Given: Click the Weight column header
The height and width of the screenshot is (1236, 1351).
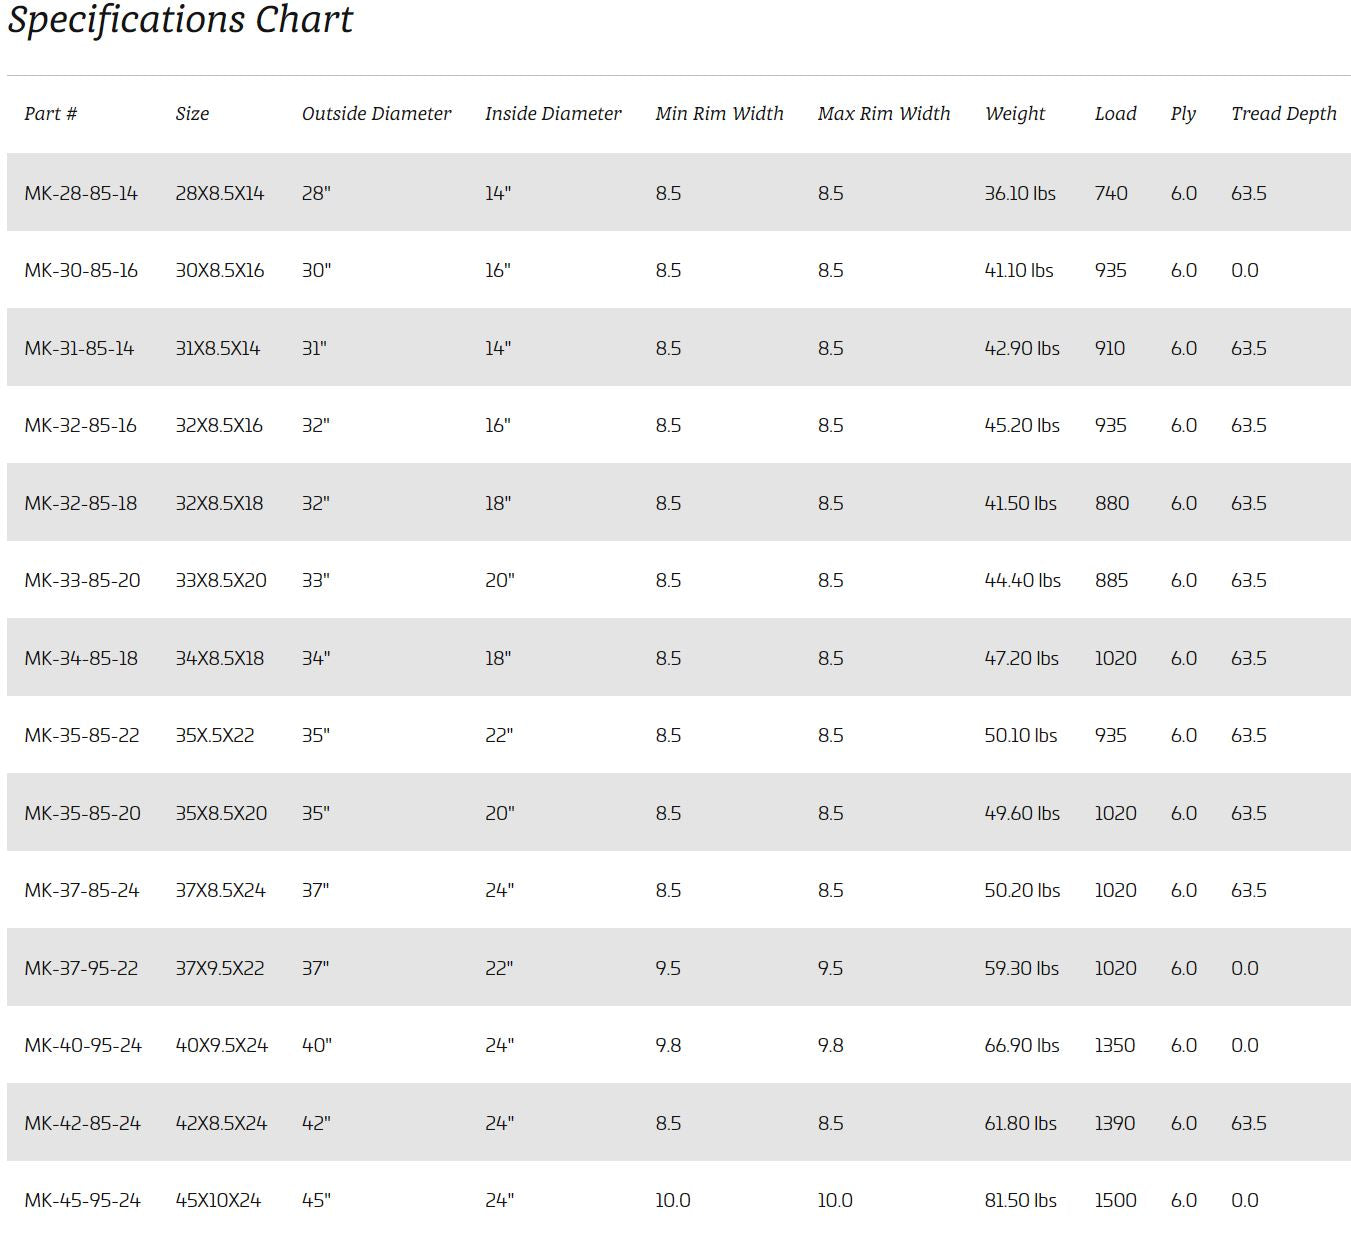Looking at the screenshot, I should point(1014,114).
